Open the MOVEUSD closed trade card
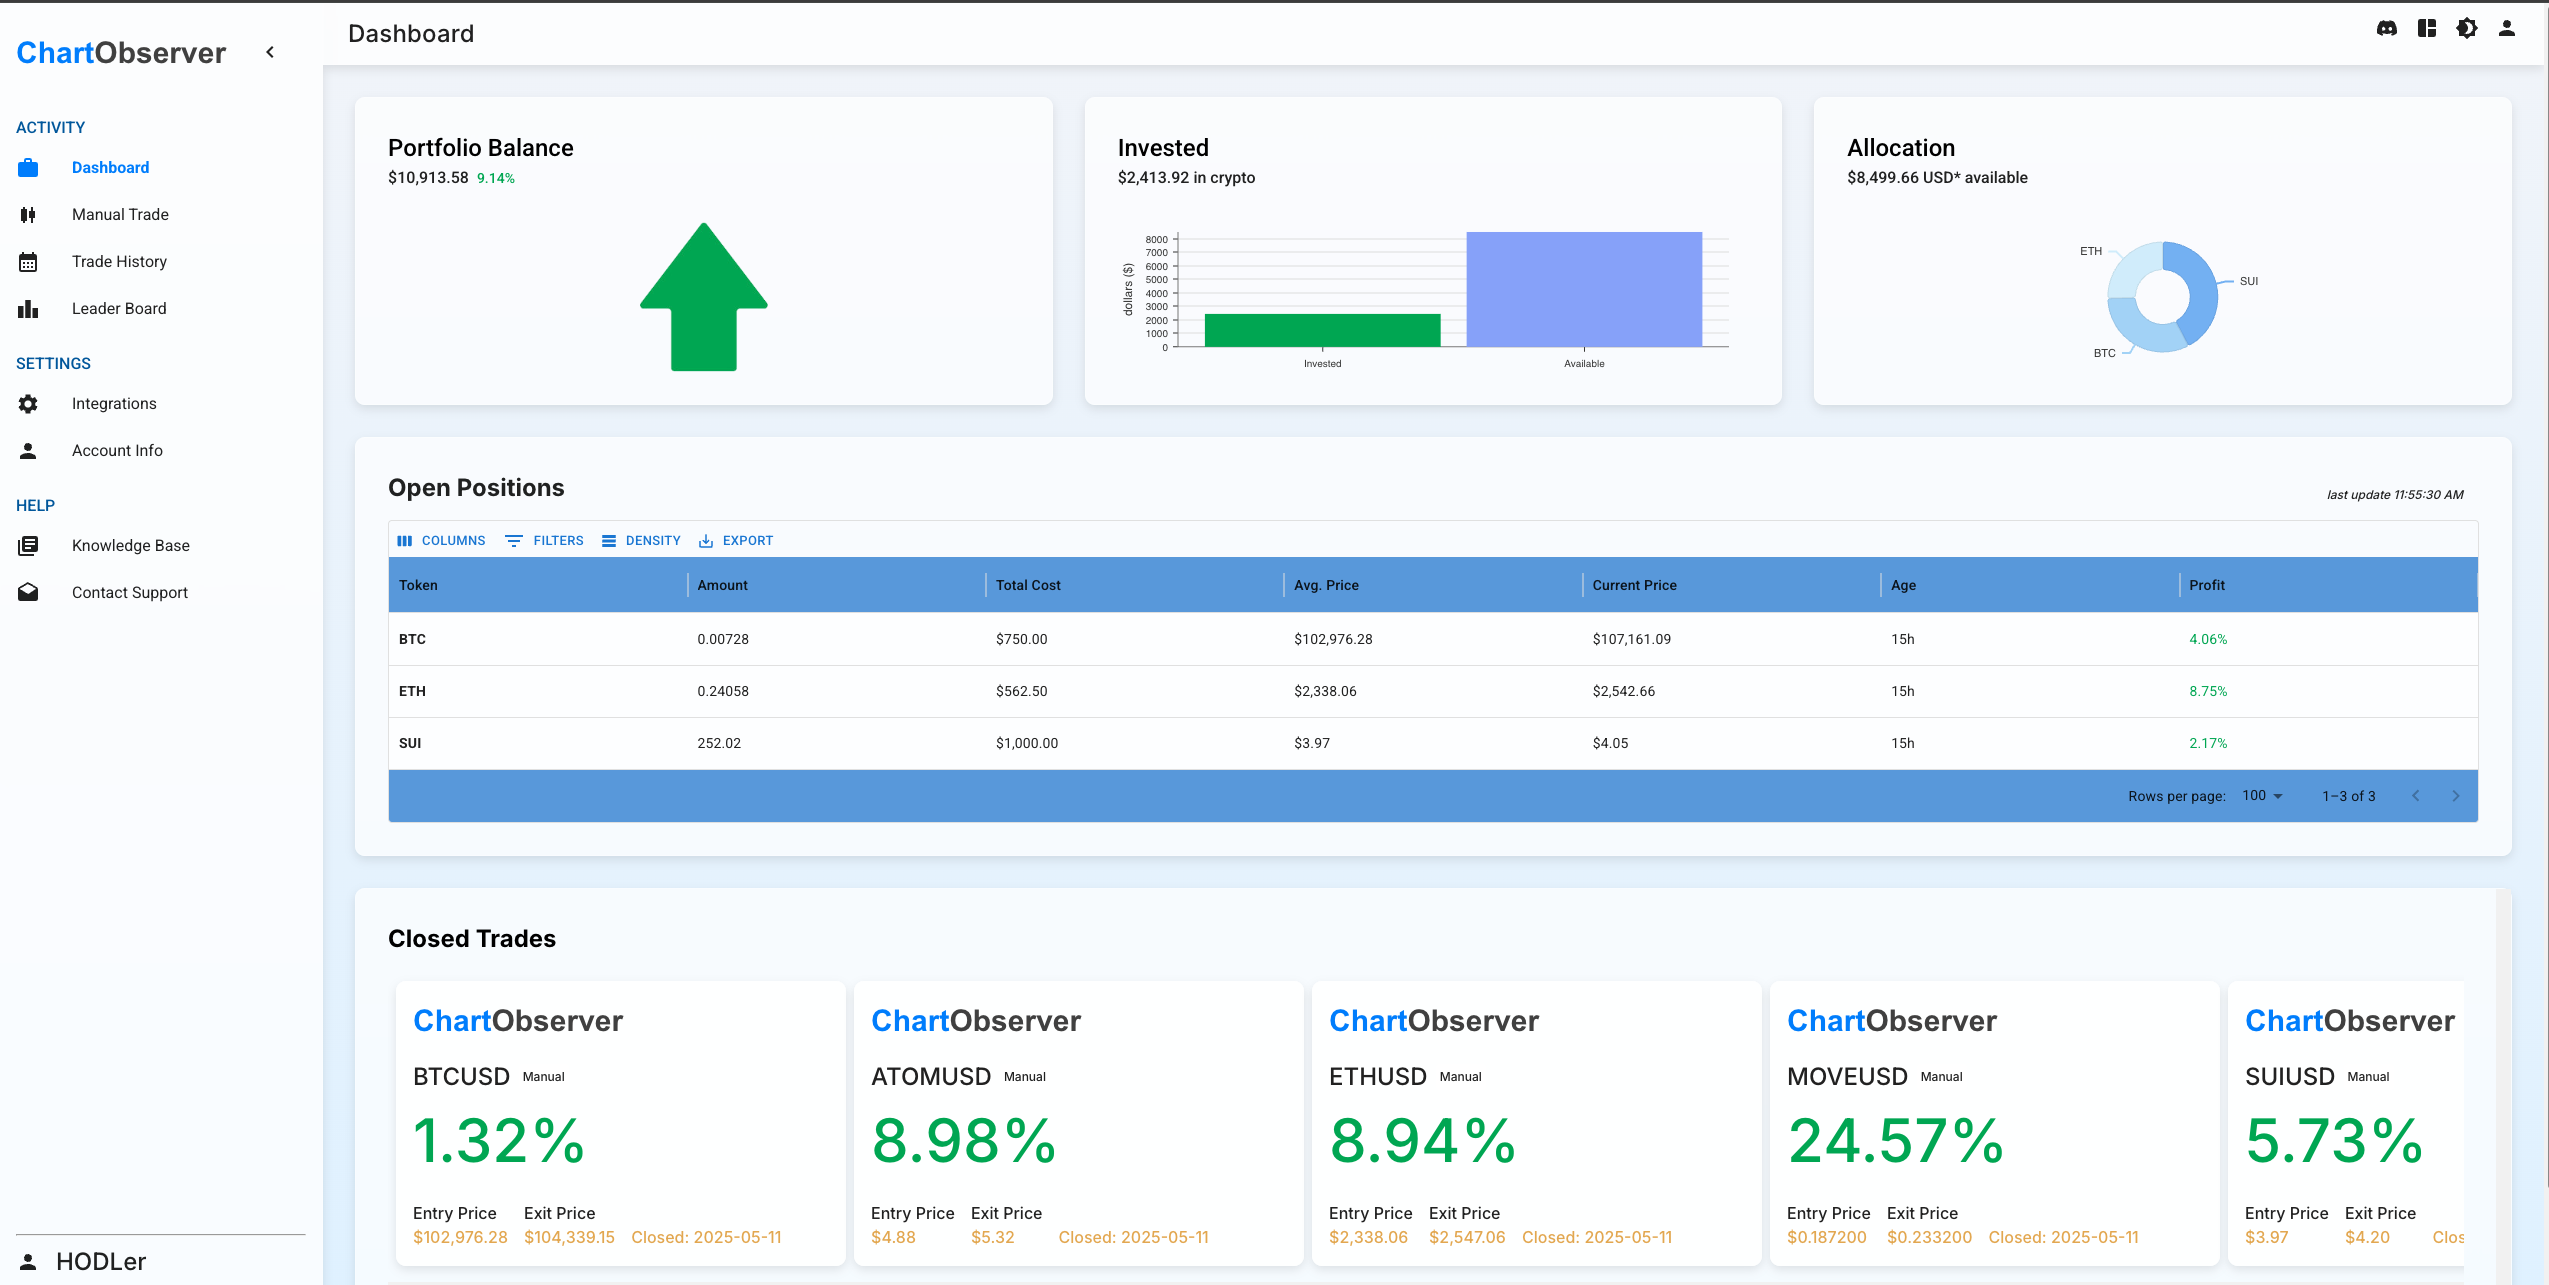Viewport: 2549px width, 1285px height. (x=1994, y=1123)
